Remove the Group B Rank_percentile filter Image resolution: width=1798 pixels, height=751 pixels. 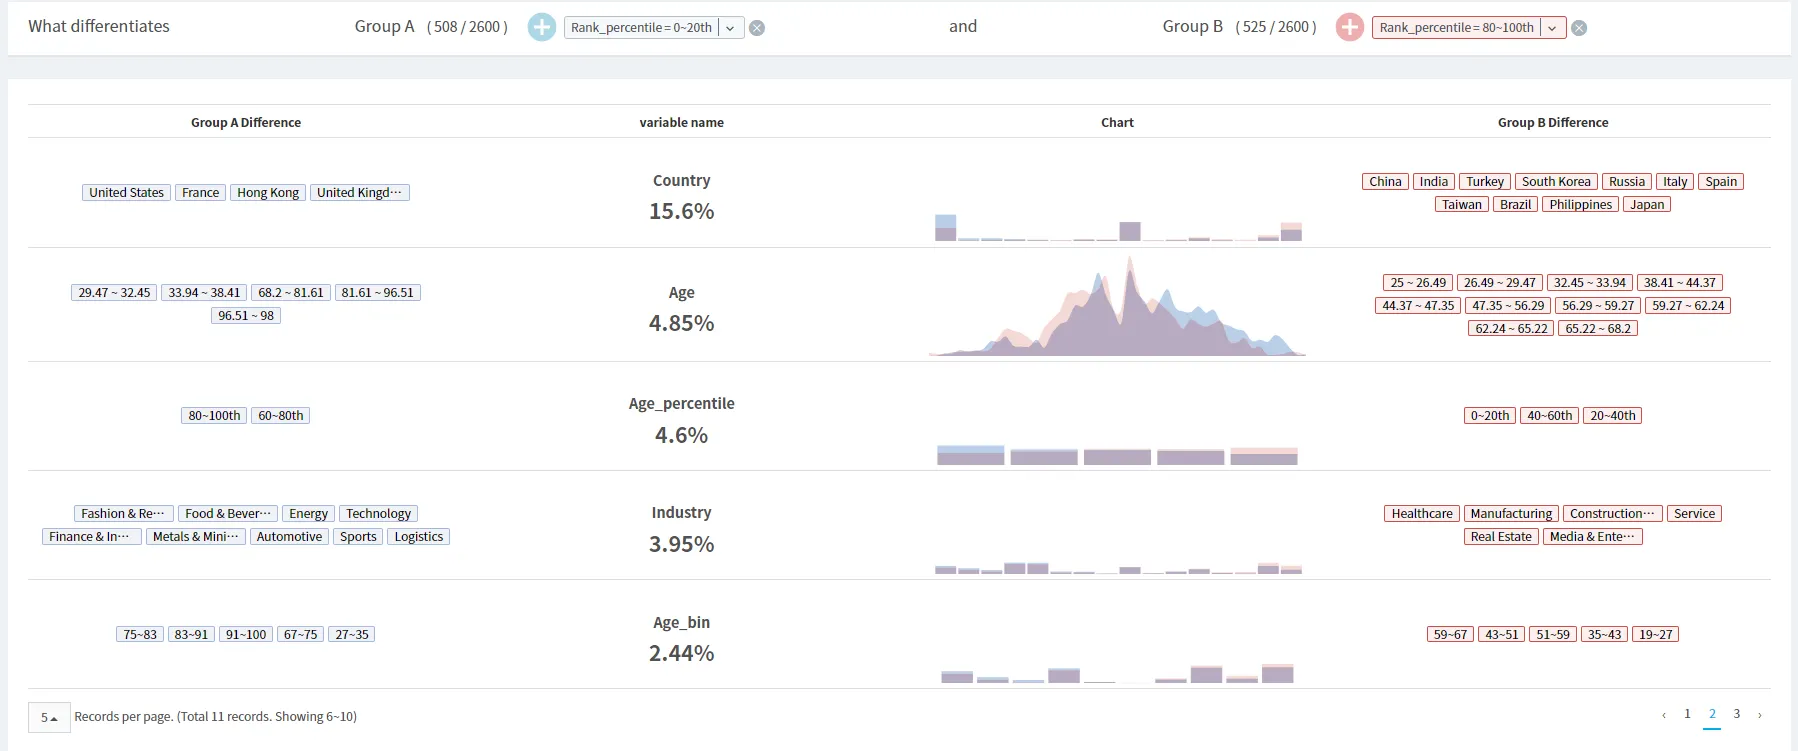1579,28
